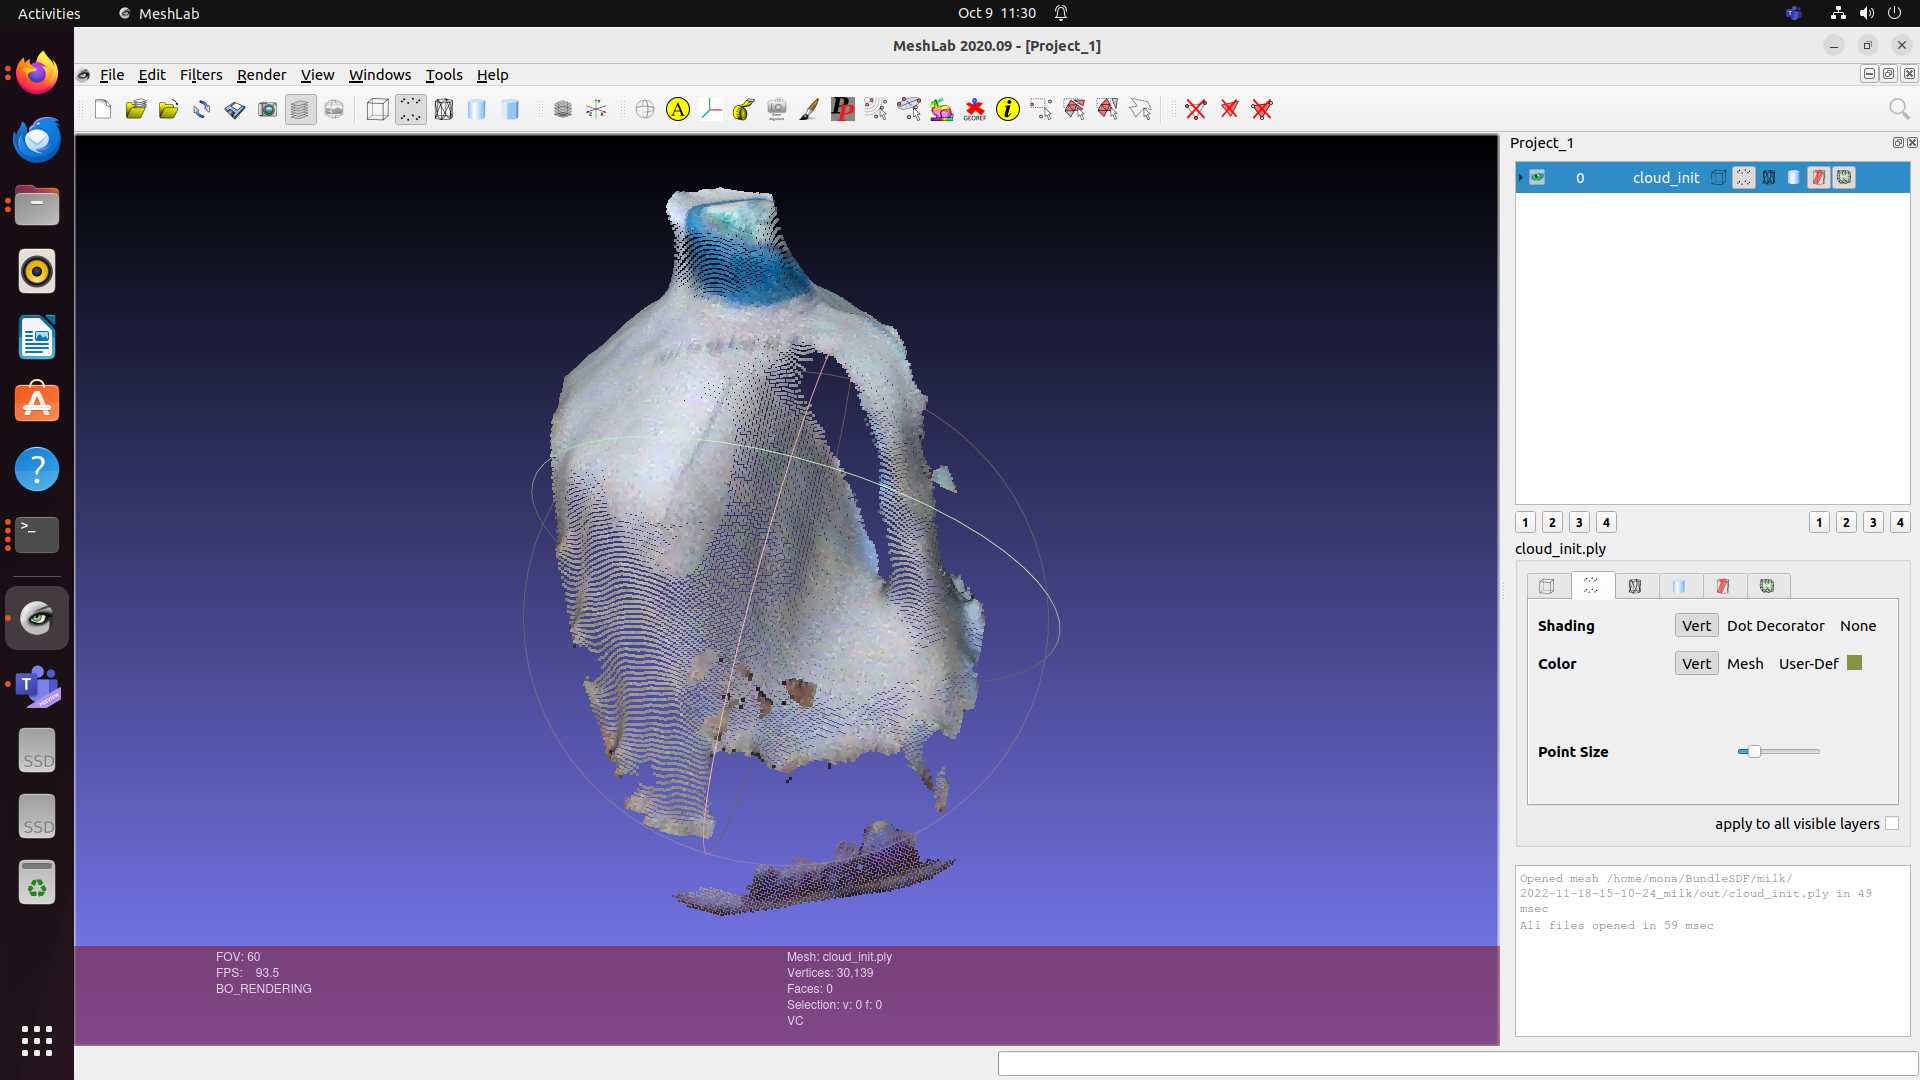Click the User-Def green color swatch
Image resolution: width=1920 pixels, height=1080 pixels.
(1853, 662)
